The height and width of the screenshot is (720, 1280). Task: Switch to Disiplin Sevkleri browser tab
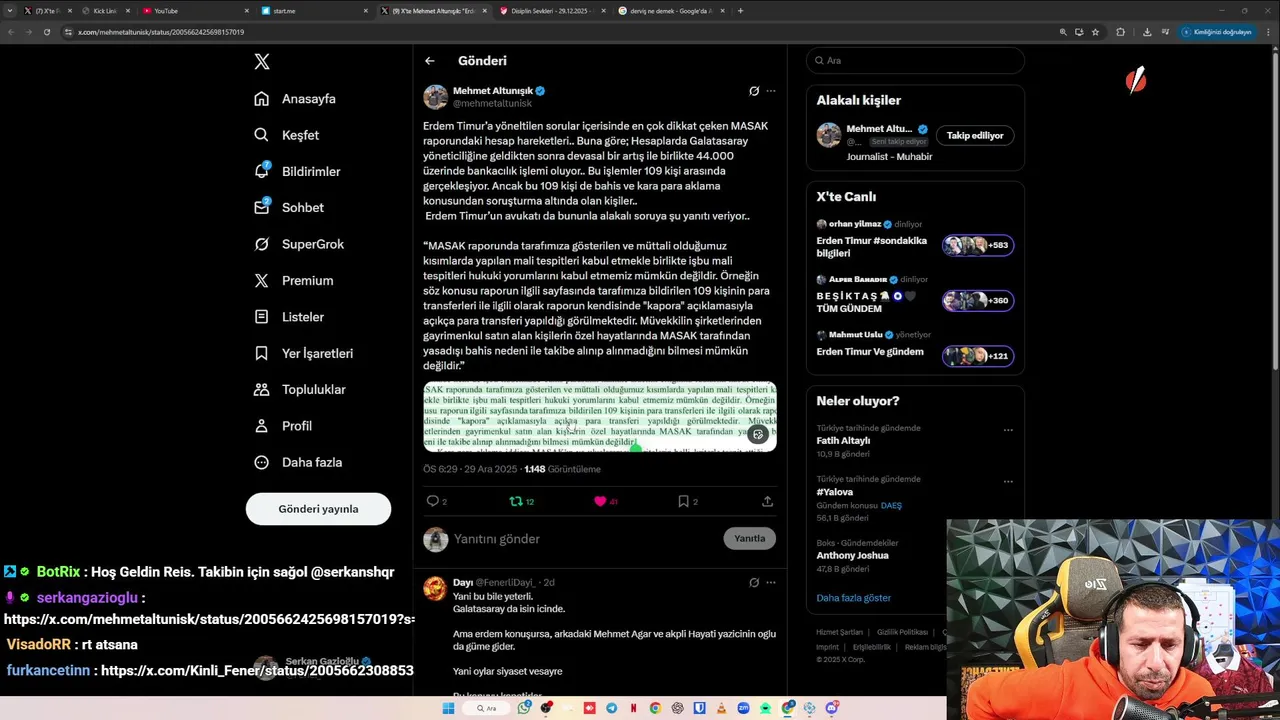click(x=553, y=11)
